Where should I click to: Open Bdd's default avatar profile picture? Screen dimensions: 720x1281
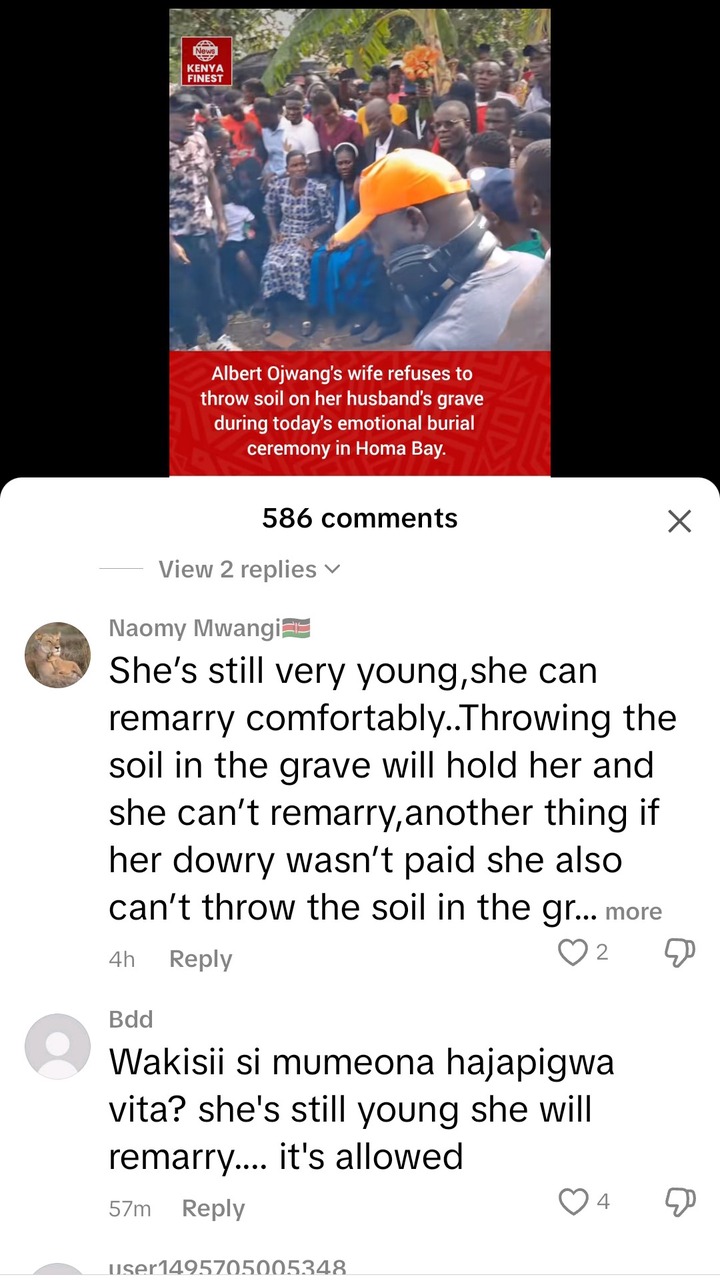tap(57, 1046)
